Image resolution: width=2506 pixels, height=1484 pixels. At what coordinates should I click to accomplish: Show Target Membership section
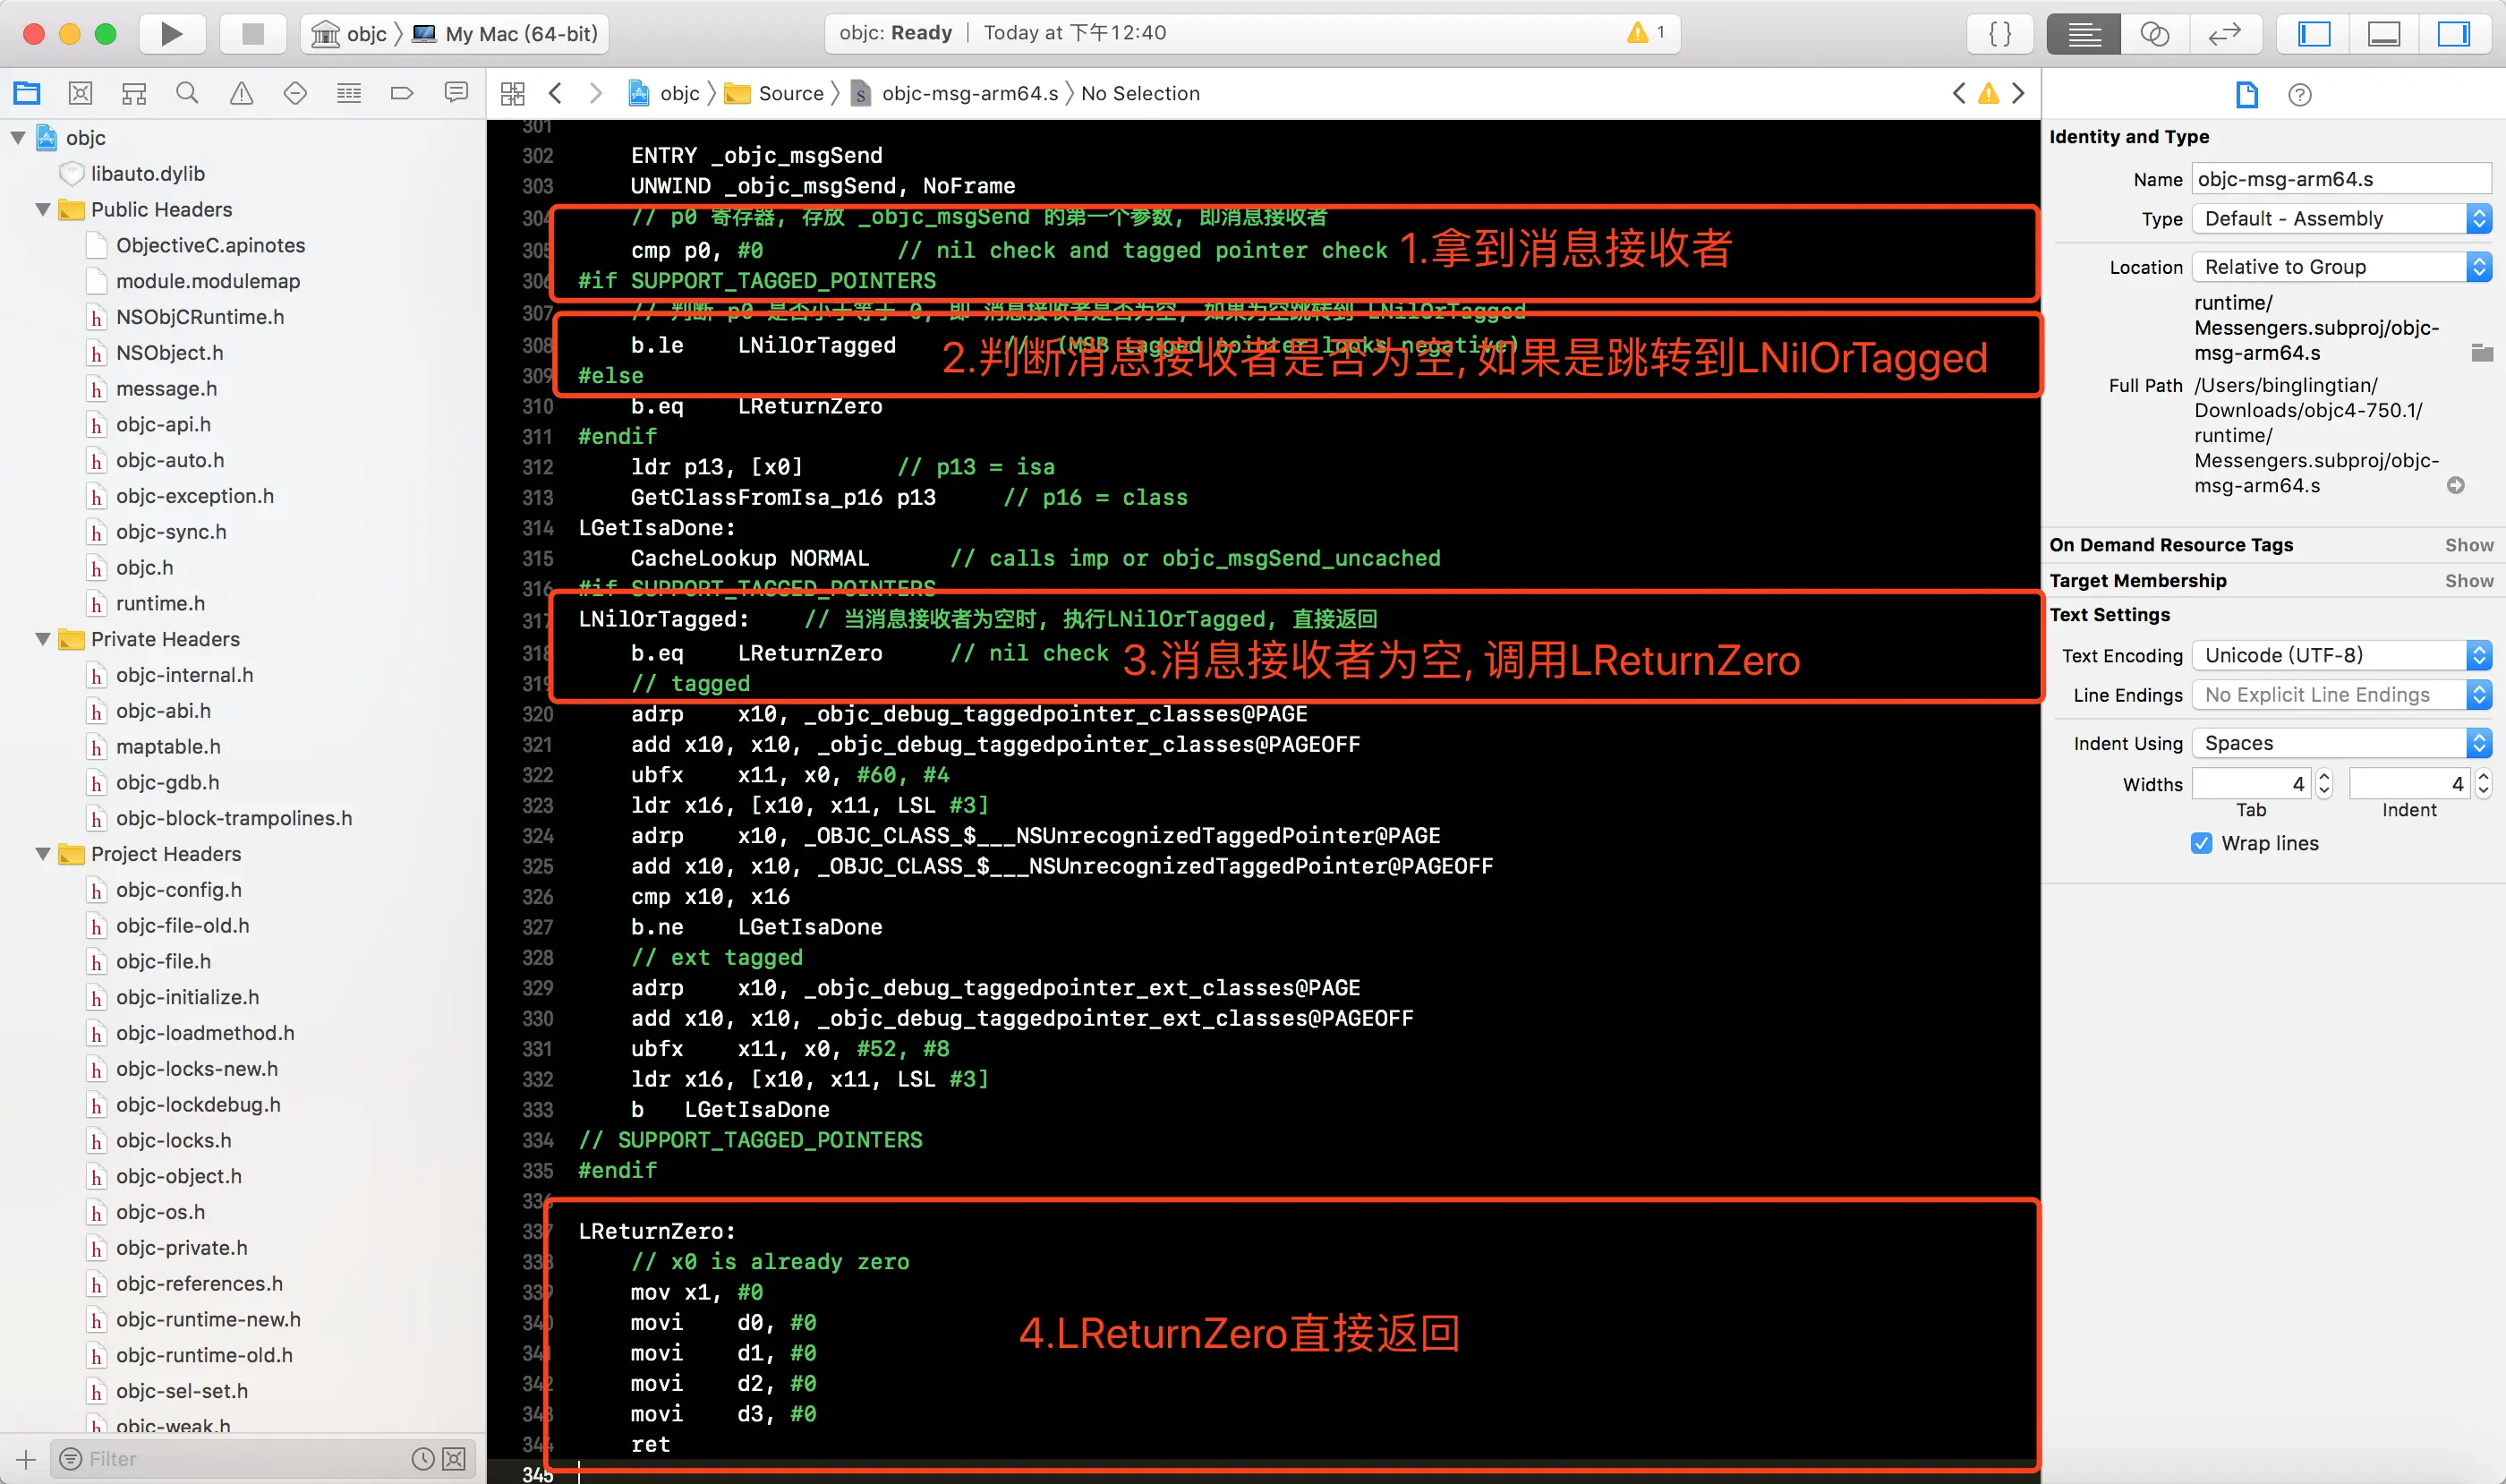2468,581
